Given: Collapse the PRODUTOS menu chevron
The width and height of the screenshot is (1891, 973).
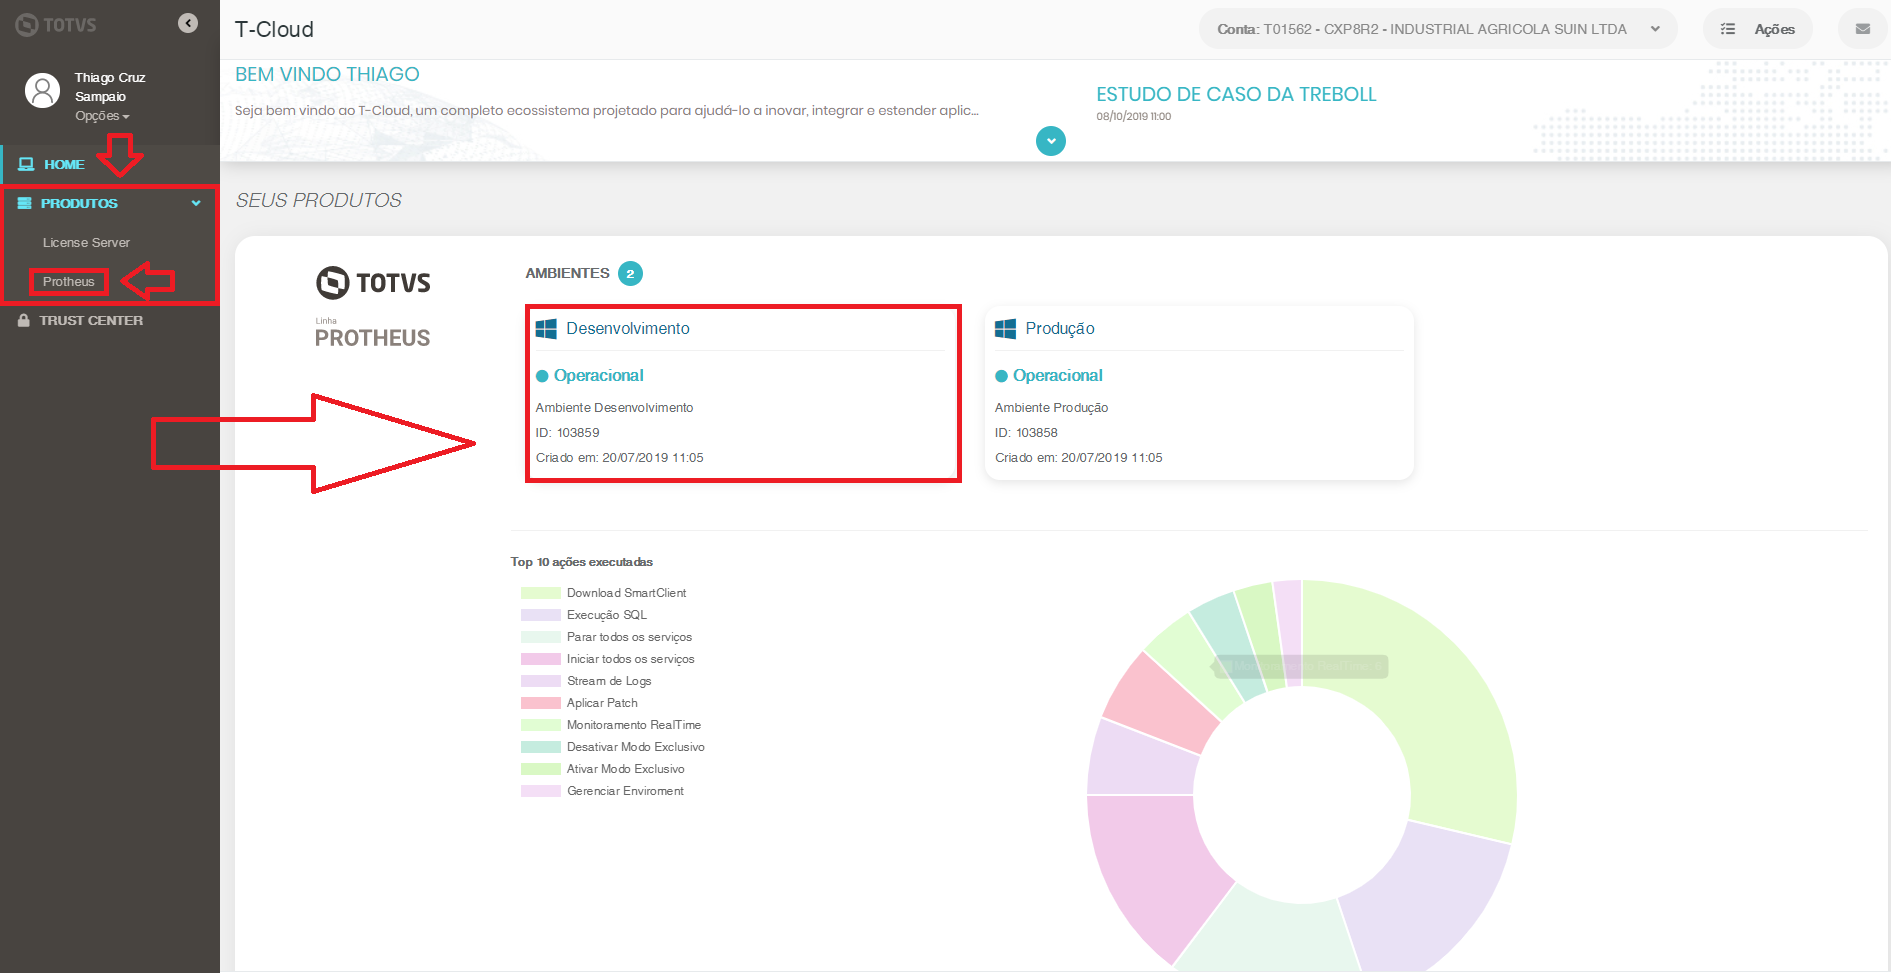Looking at the screenshot, I should pyautogui.click(x=196, y=203).
